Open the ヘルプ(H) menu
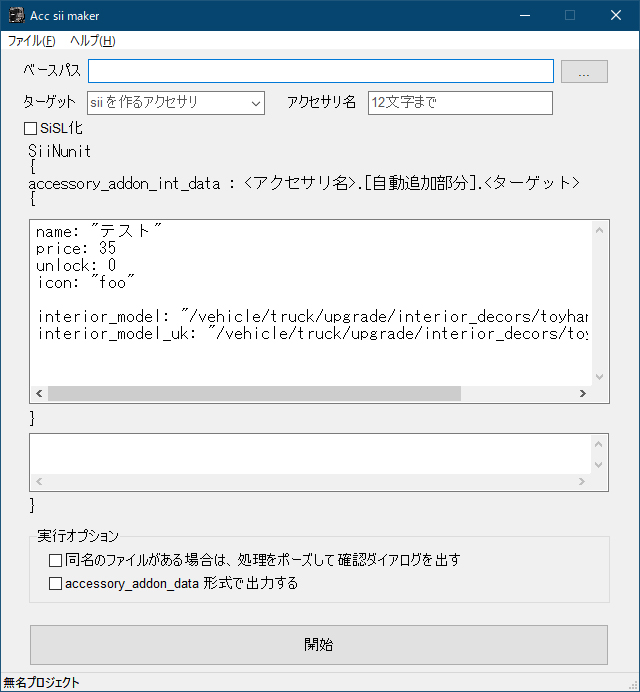 (93, 41)
